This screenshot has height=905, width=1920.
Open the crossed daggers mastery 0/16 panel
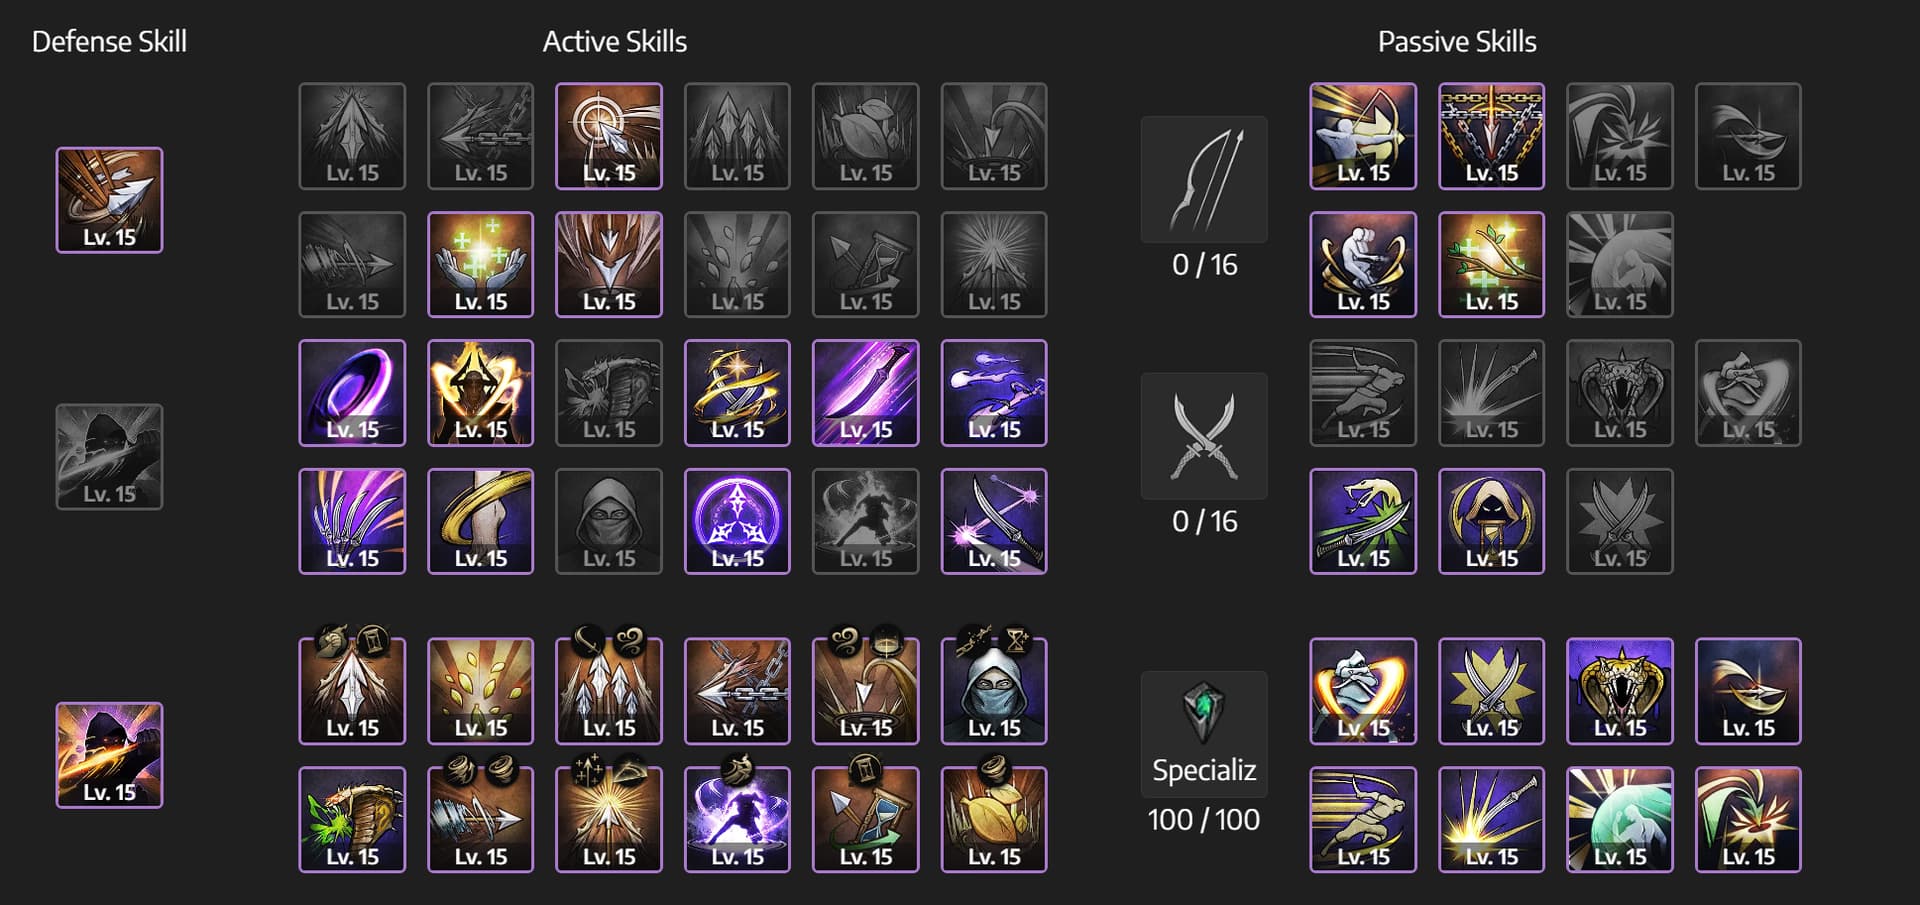point(1204,456)
